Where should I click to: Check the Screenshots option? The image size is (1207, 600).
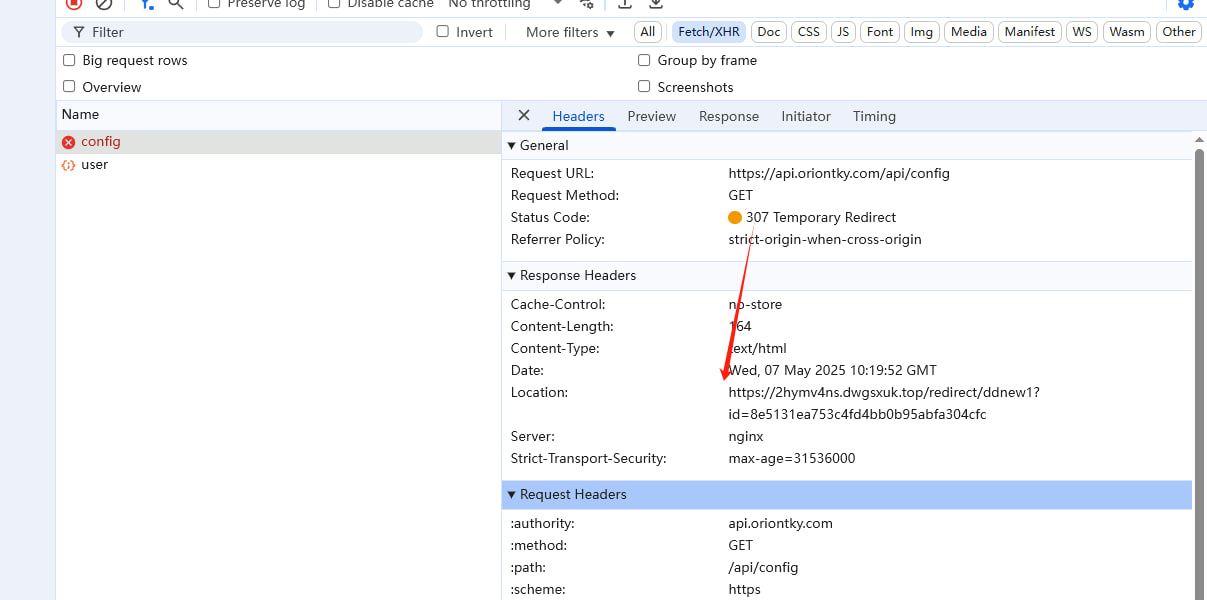(644, 87)
